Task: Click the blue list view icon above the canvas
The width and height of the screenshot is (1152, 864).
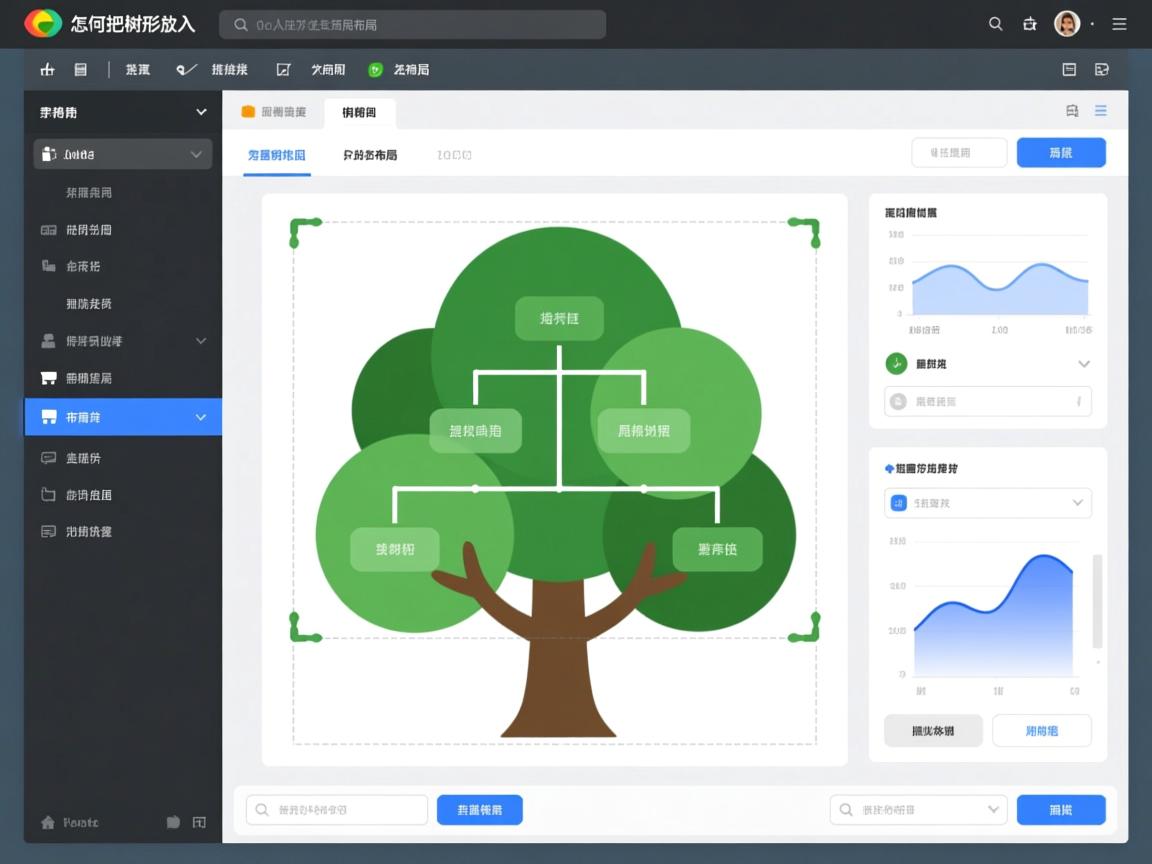Action: [1100, 111]
